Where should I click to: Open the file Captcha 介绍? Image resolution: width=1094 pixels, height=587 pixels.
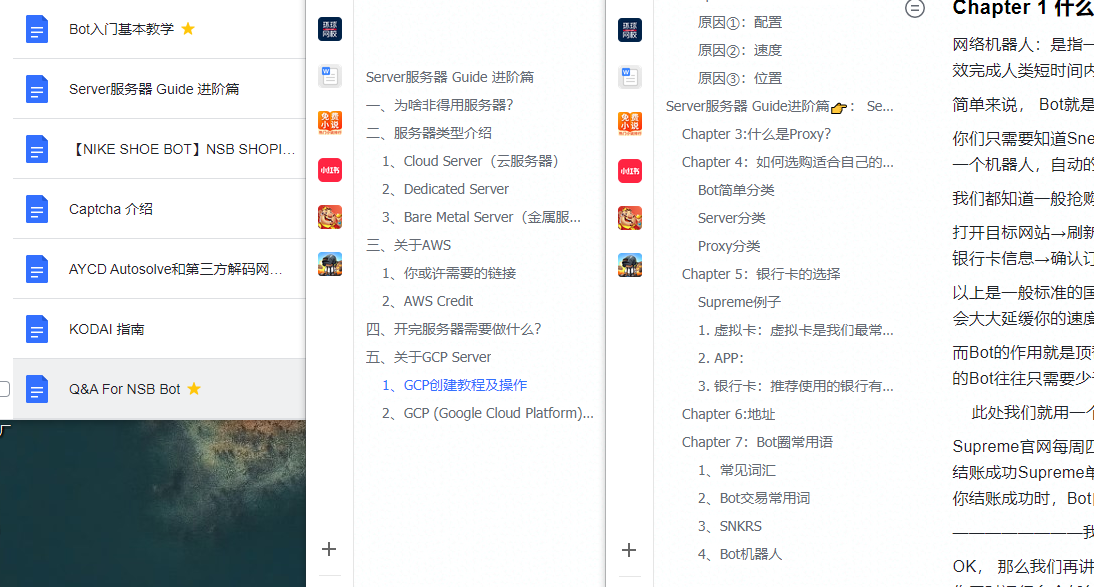110,209
